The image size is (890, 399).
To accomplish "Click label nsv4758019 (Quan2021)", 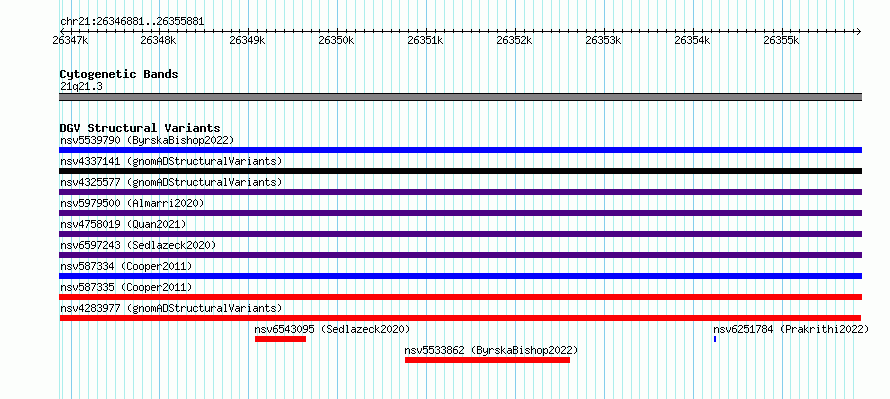I will pos(123,224).
